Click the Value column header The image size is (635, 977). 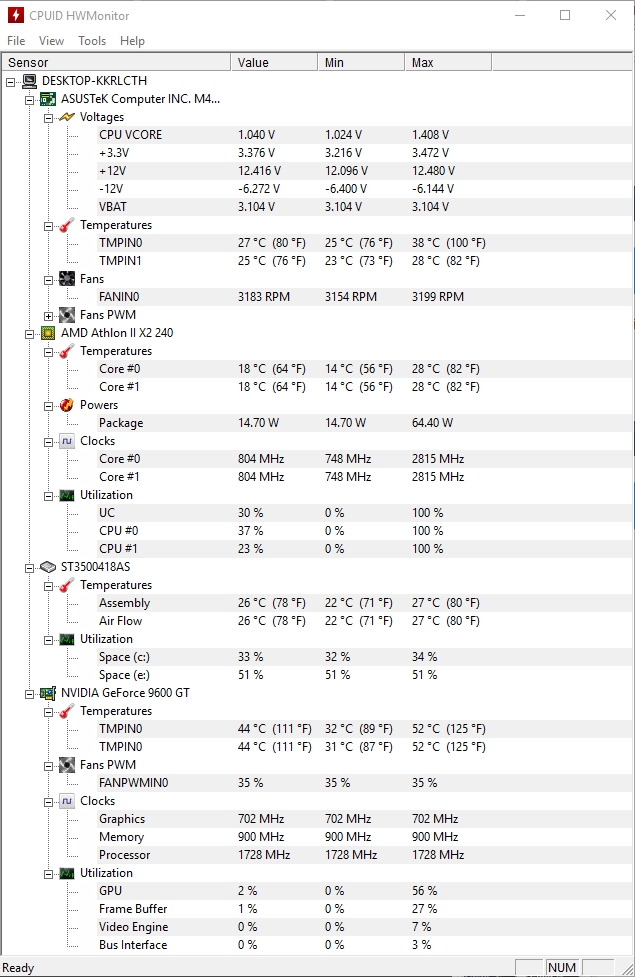274,62
